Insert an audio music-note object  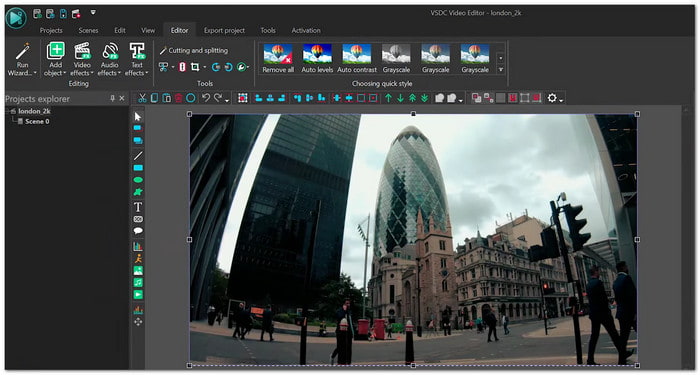pyautogui.click(x=138, y=283)
